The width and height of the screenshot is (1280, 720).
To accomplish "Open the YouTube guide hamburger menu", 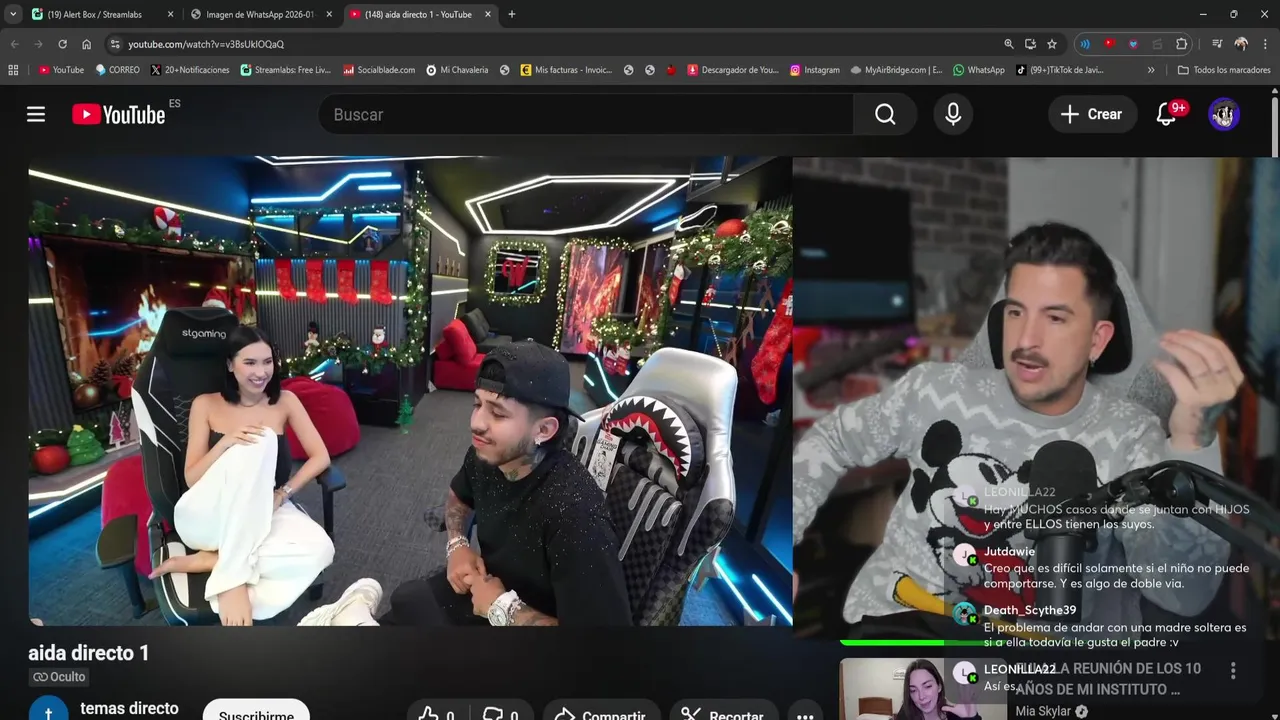I will 36,114.
